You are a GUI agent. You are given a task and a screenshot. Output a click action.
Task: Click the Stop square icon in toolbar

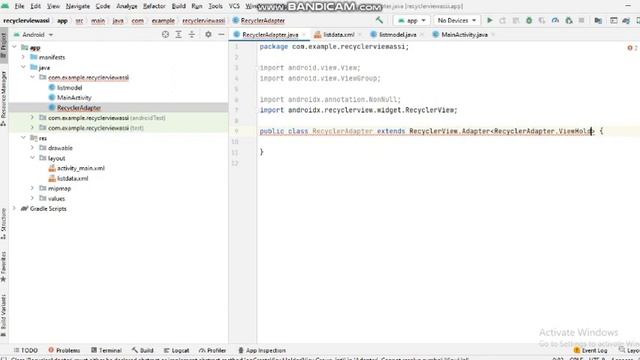click(x=582, y=20)
